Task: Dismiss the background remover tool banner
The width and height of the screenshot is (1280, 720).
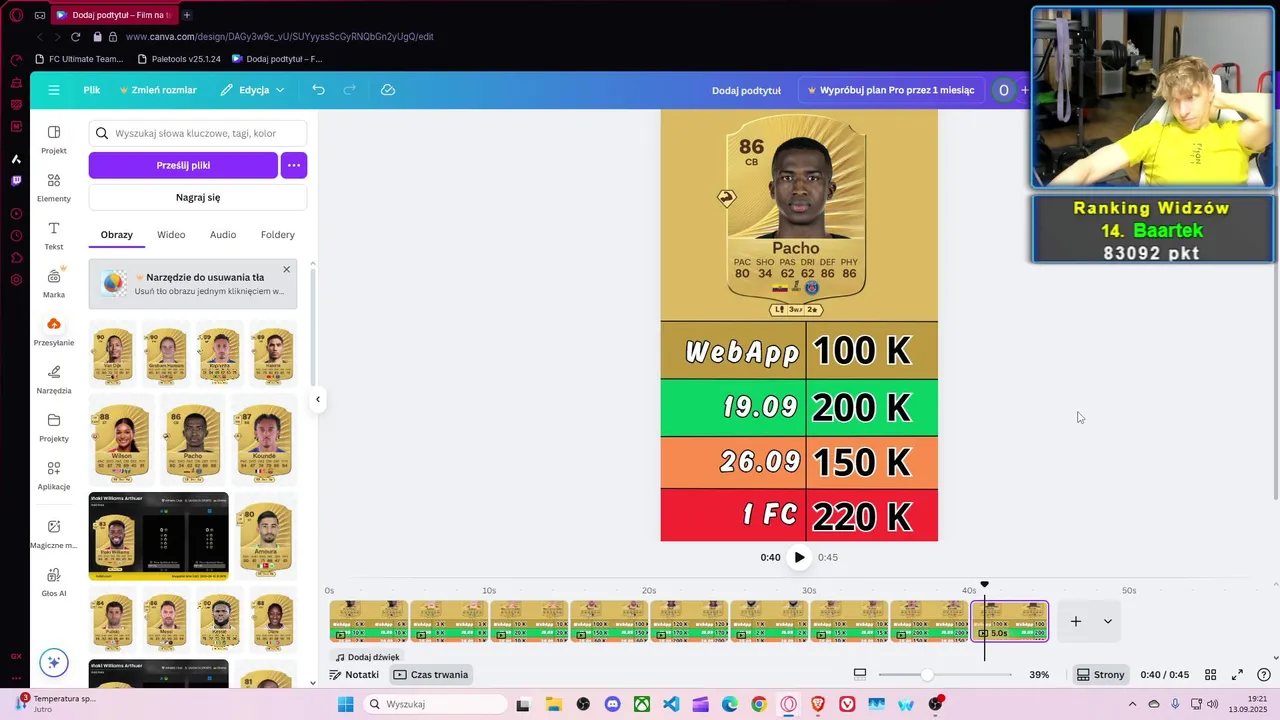Action: point(286,269)
